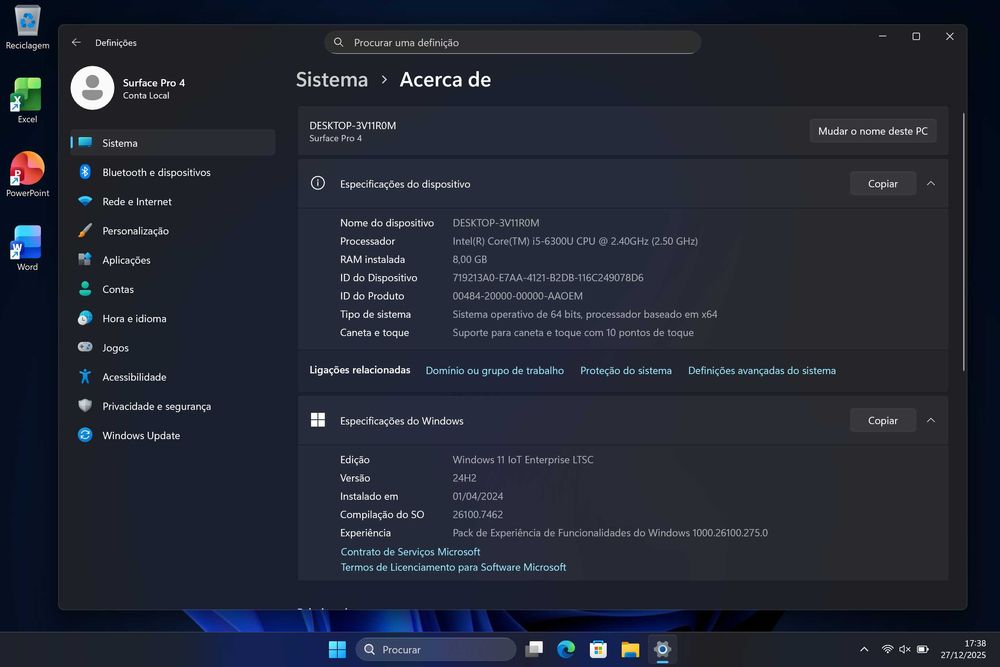Open Windows Update settings
Screen dimensions: 1000x667
click(173, 436)
